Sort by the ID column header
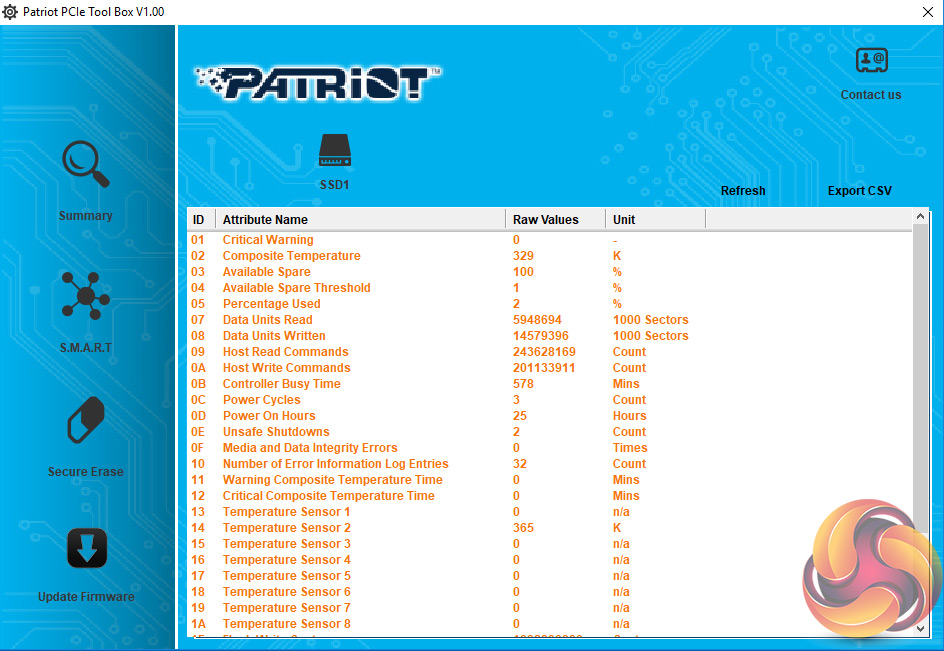 202,220
